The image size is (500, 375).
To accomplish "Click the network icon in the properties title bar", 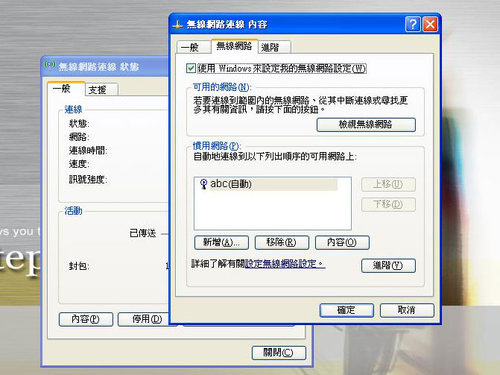I will pyautogui.click(x=178, y=25).
